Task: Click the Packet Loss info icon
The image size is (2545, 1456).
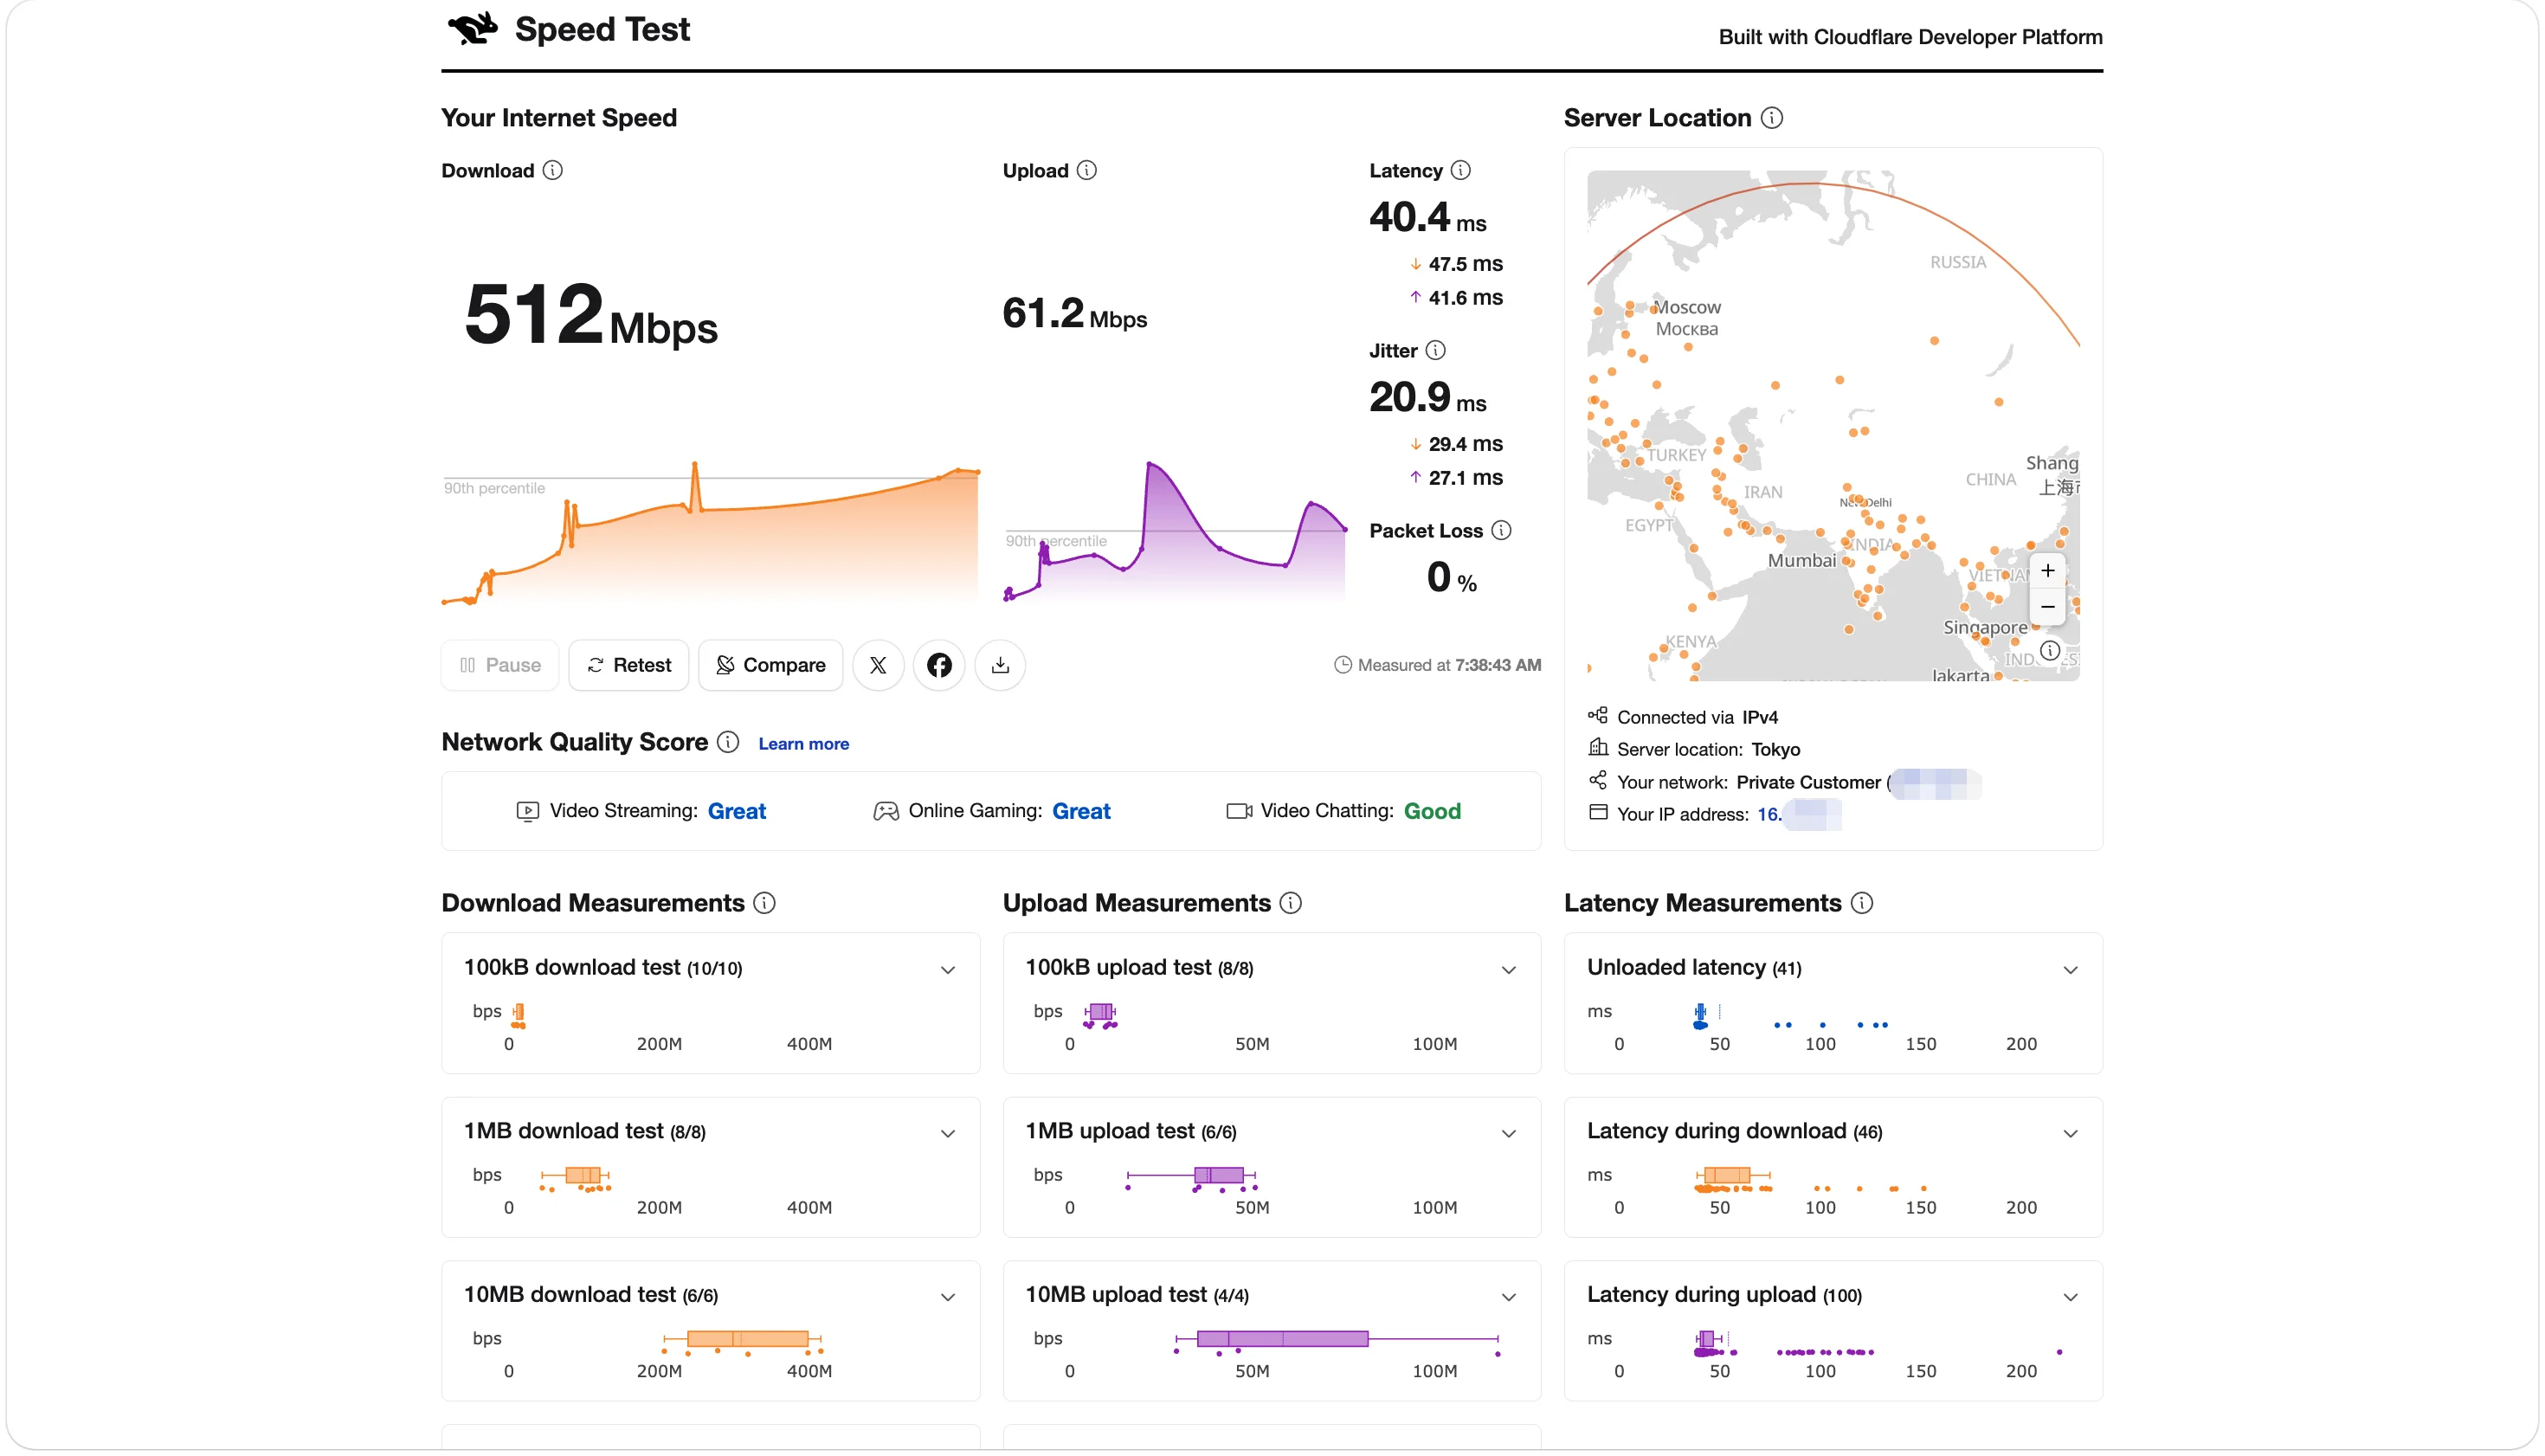Action: 1502,530
